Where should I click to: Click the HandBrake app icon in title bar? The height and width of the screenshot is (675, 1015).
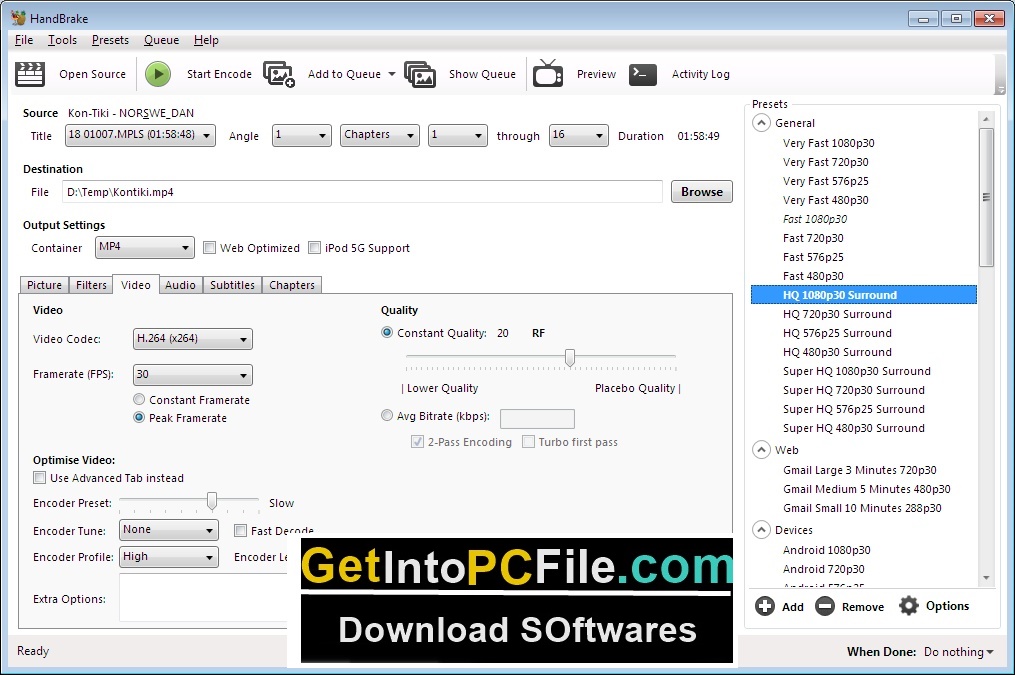(x=18, y=18)
